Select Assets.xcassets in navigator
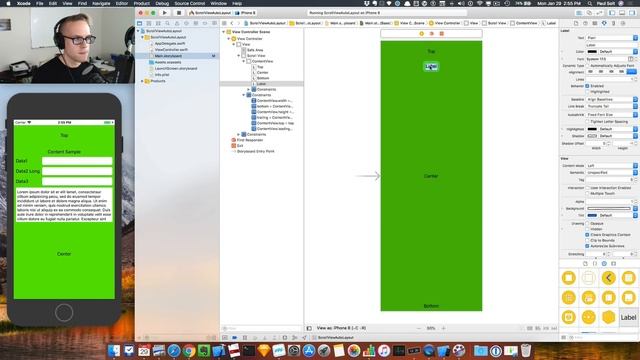The height and width of the screenshot is (360, 640). tap(168, 62)
